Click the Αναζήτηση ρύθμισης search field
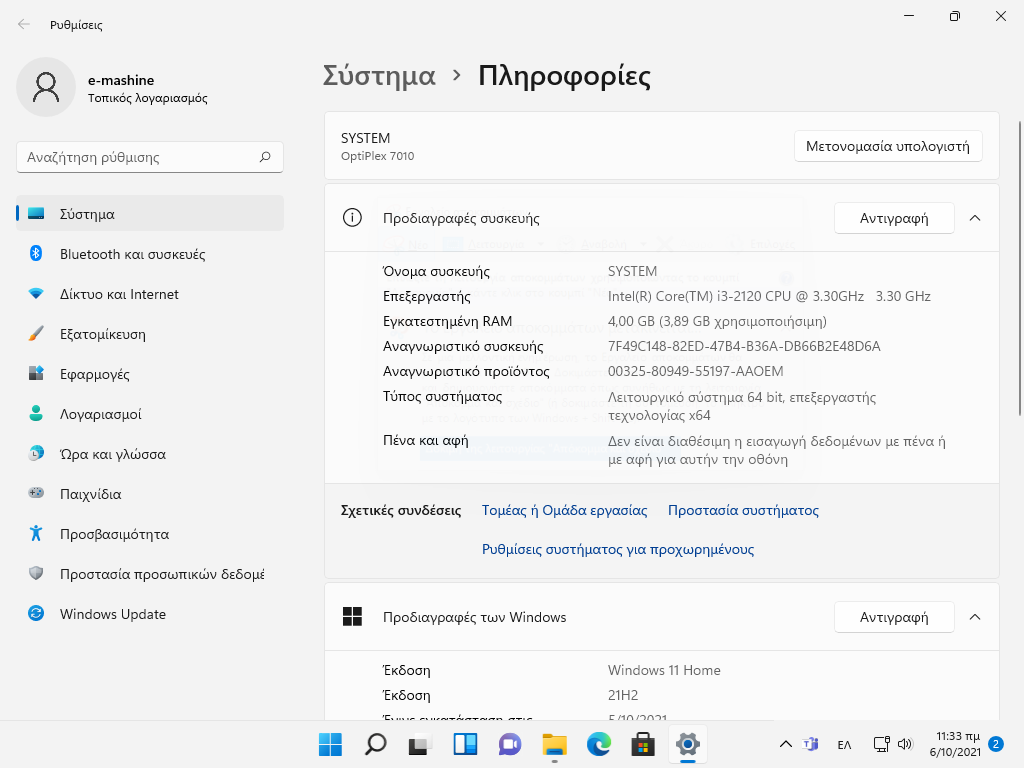The height and width of the screenshot is (768, 1024). 150,157
